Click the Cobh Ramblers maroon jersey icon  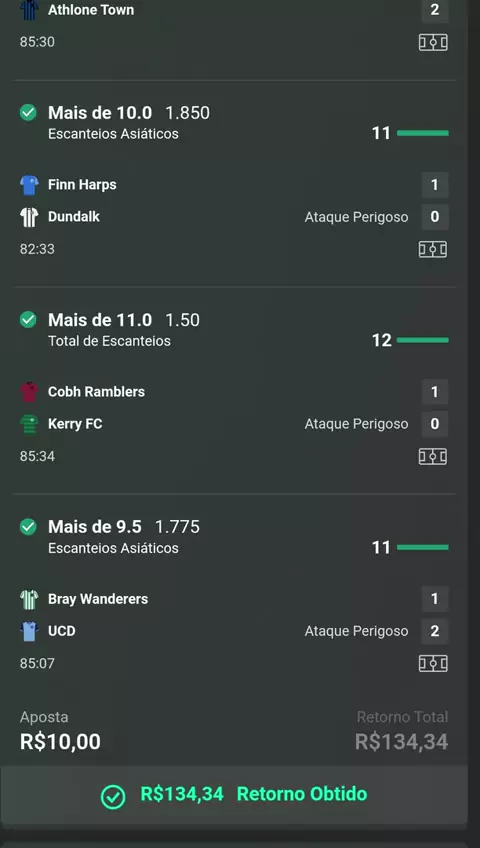click(x=29, y=392)
